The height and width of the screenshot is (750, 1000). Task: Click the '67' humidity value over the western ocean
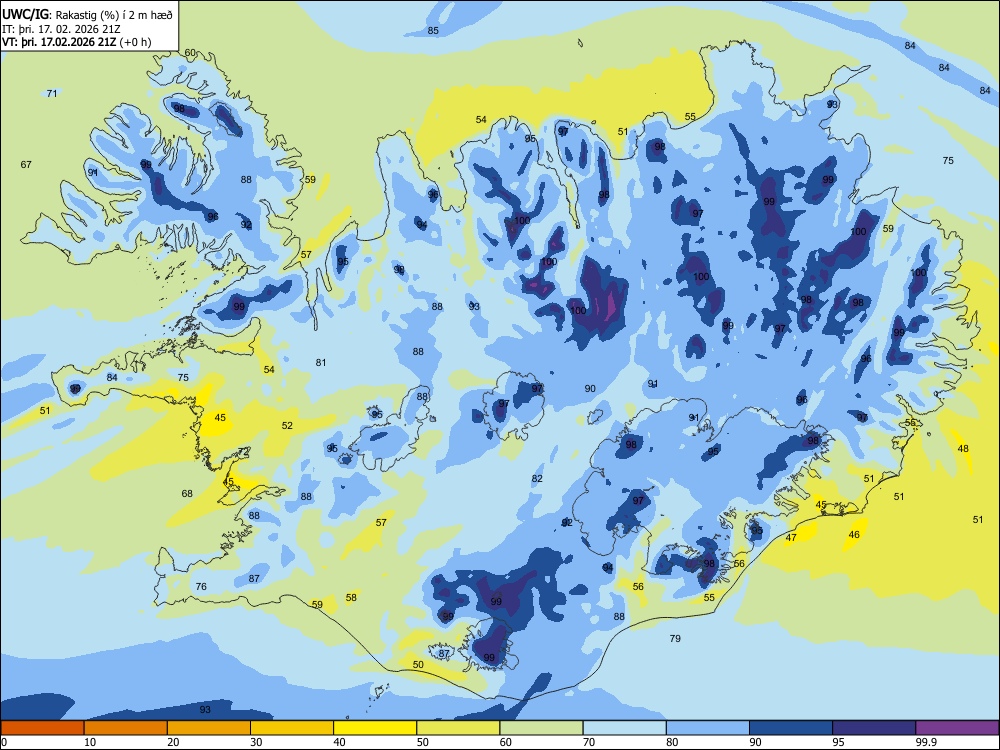point(26,165)
